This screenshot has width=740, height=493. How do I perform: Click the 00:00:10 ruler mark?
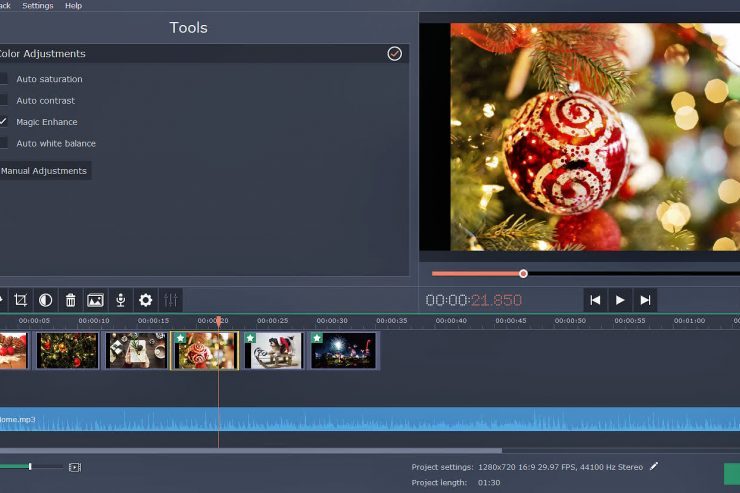point(94,320)
